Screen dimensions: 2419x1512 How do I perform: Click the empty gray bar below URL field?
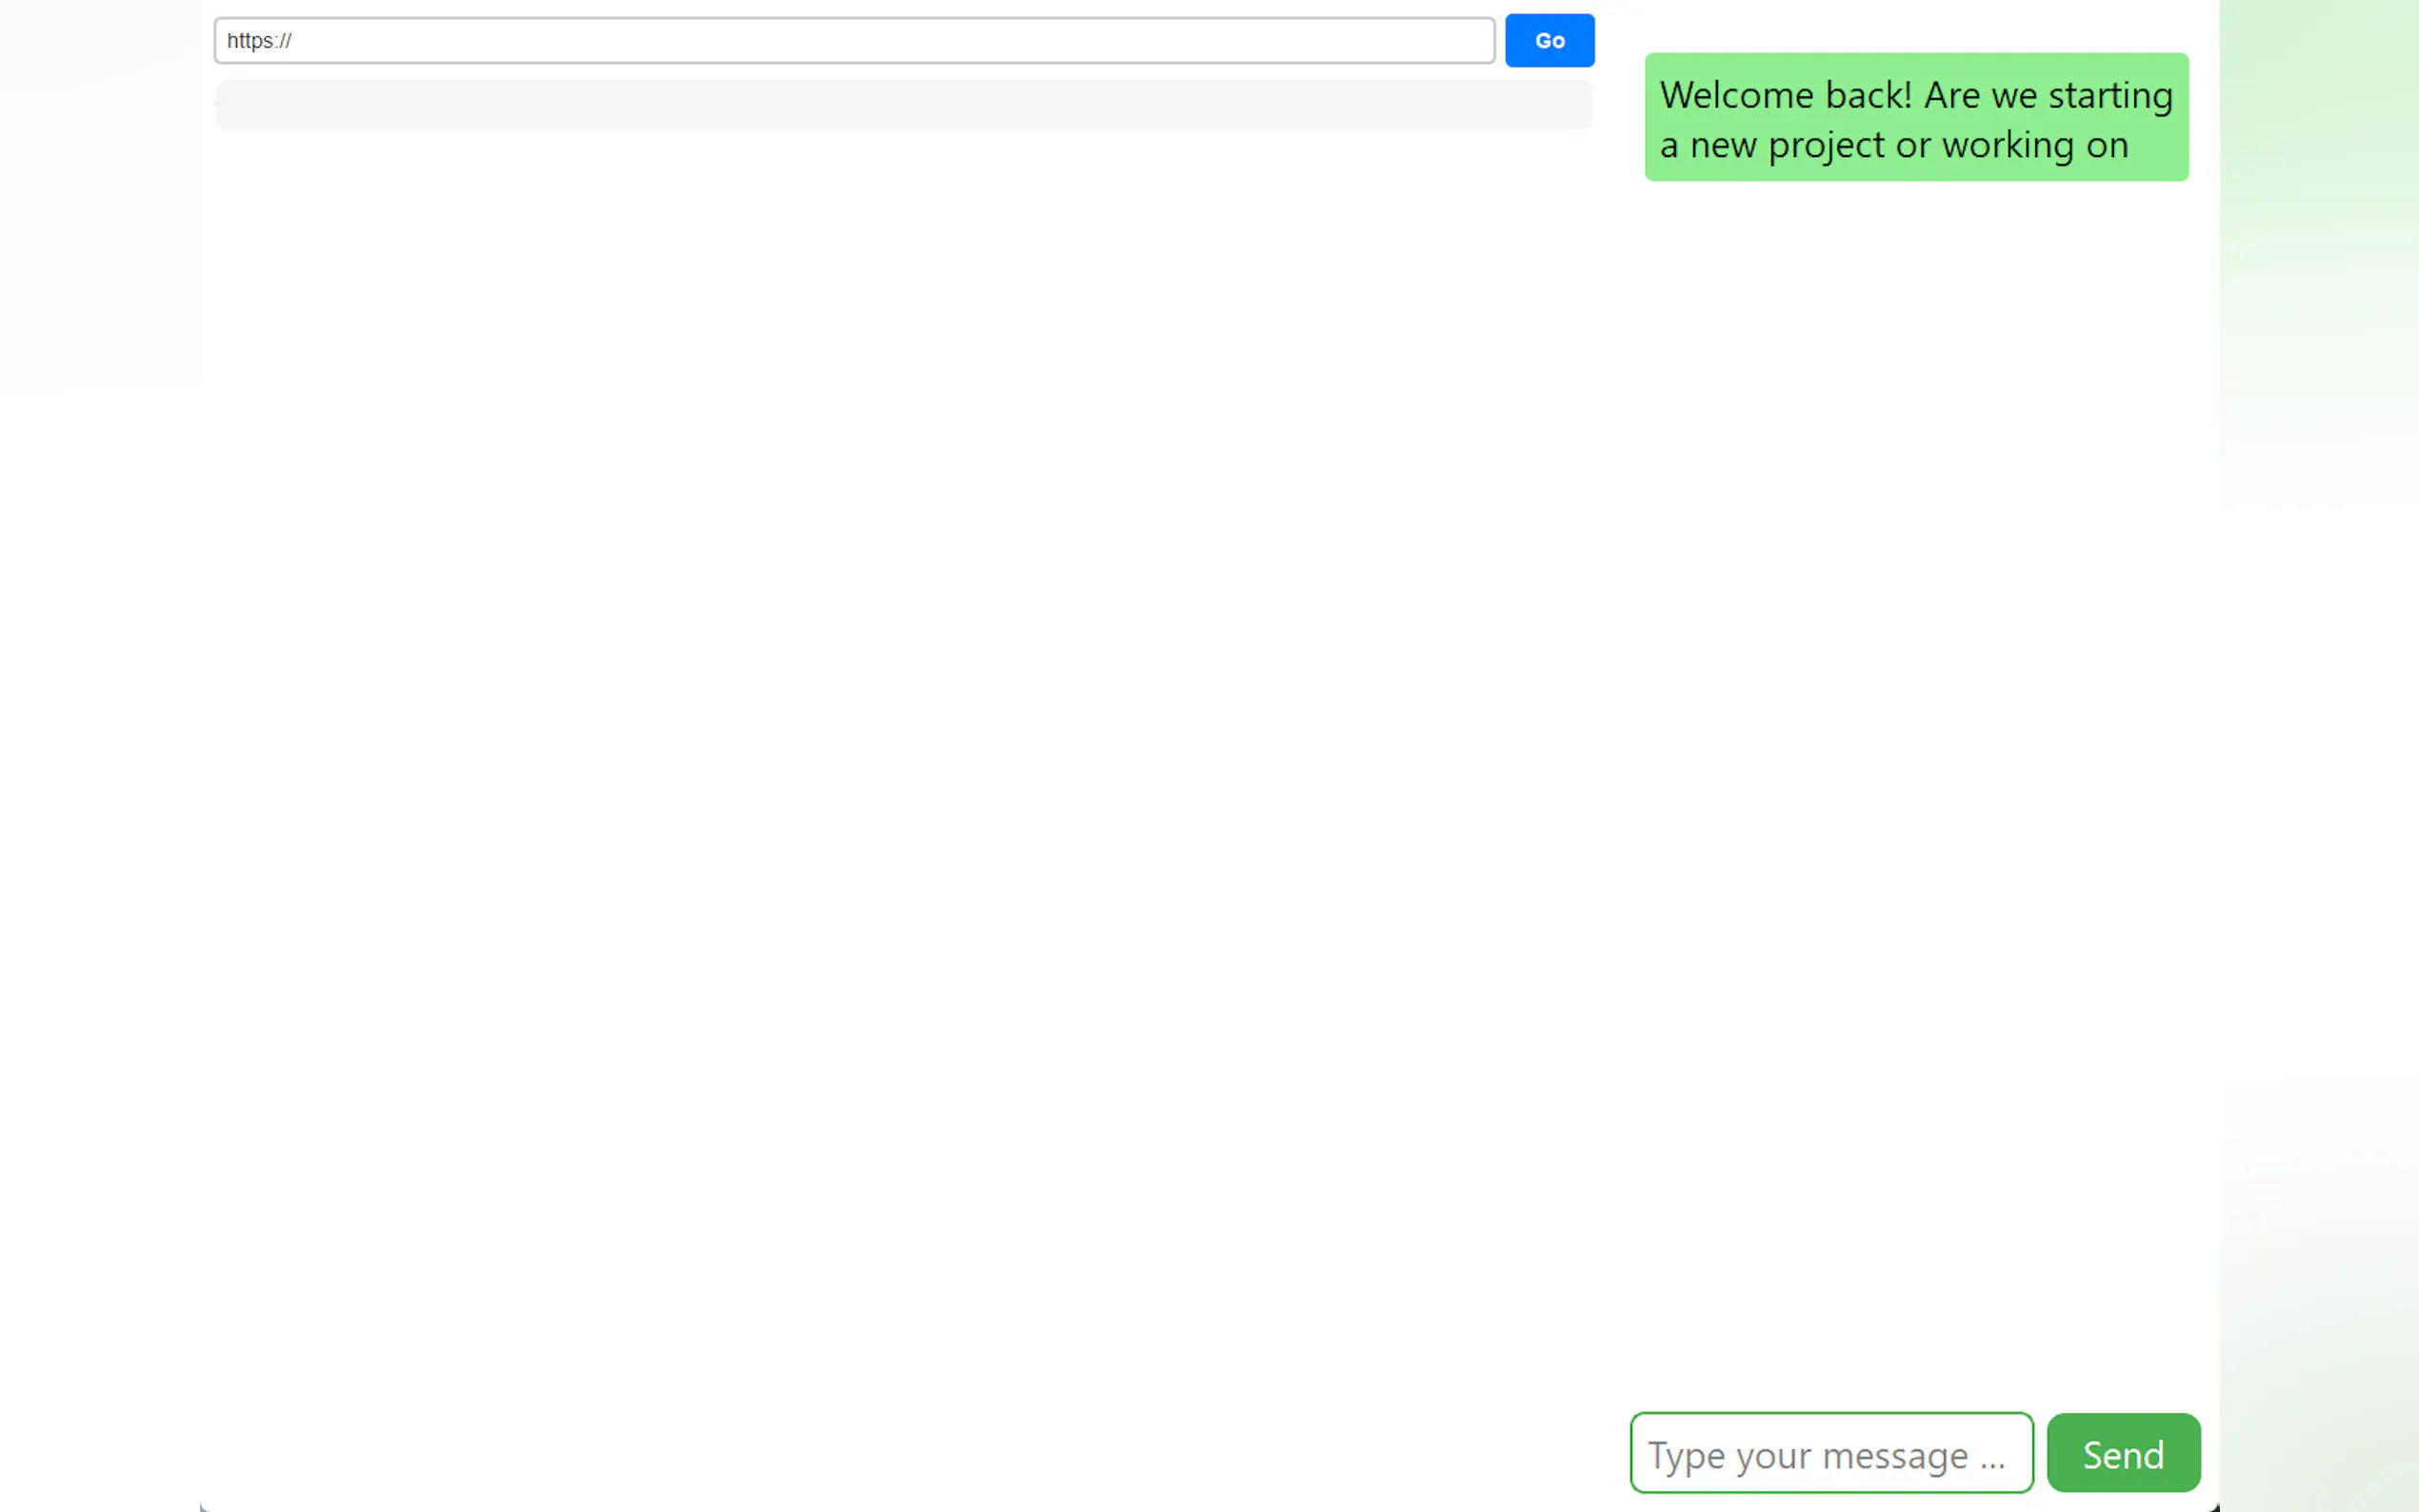(x=903, y=105)
